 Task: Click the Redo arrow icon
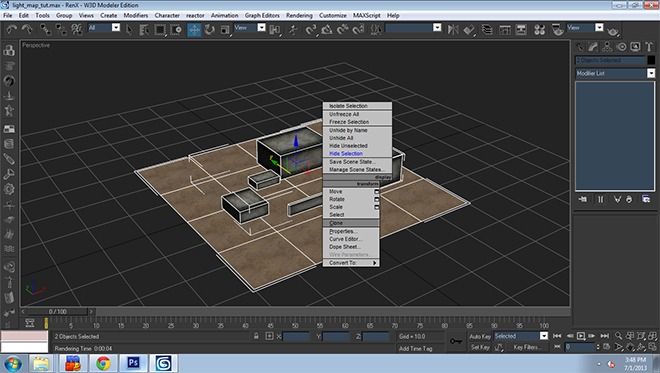[x=27, y=29]
